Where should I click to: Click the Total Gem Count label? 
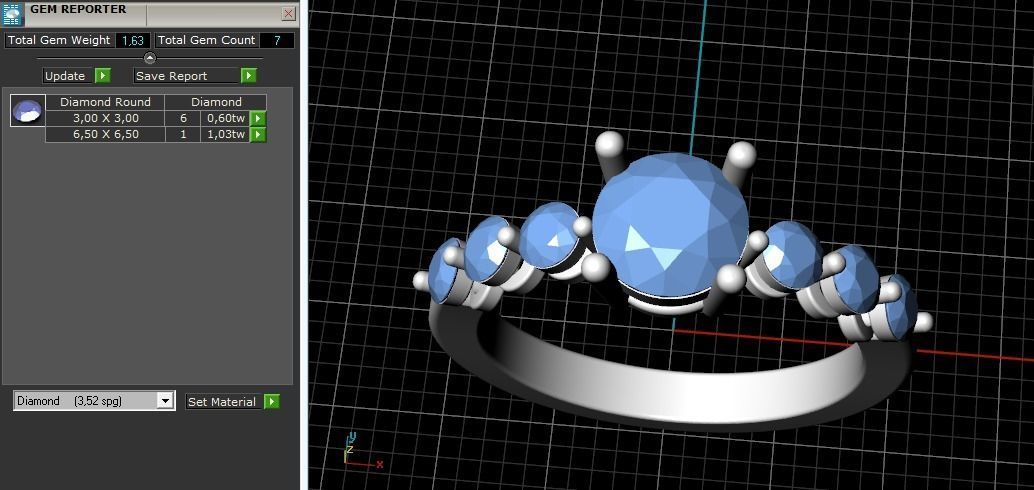pos(206,40)
